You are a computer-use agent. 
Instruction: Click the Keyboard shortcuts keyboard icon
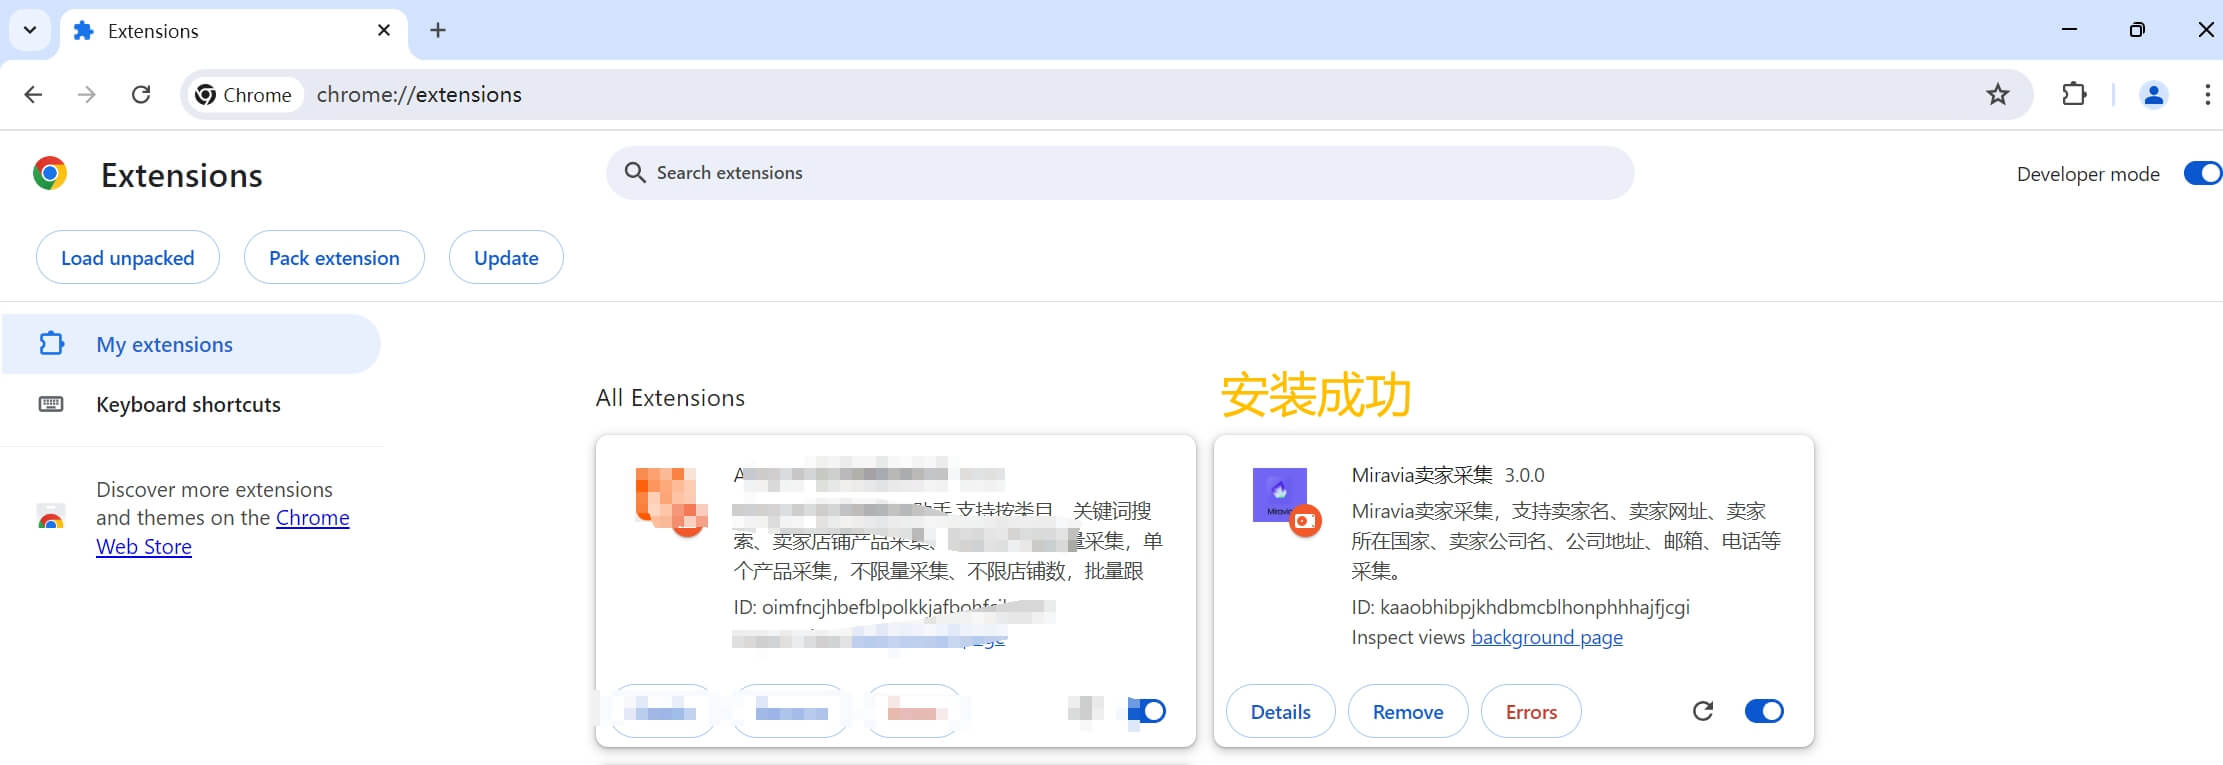(x=51, y=404)
